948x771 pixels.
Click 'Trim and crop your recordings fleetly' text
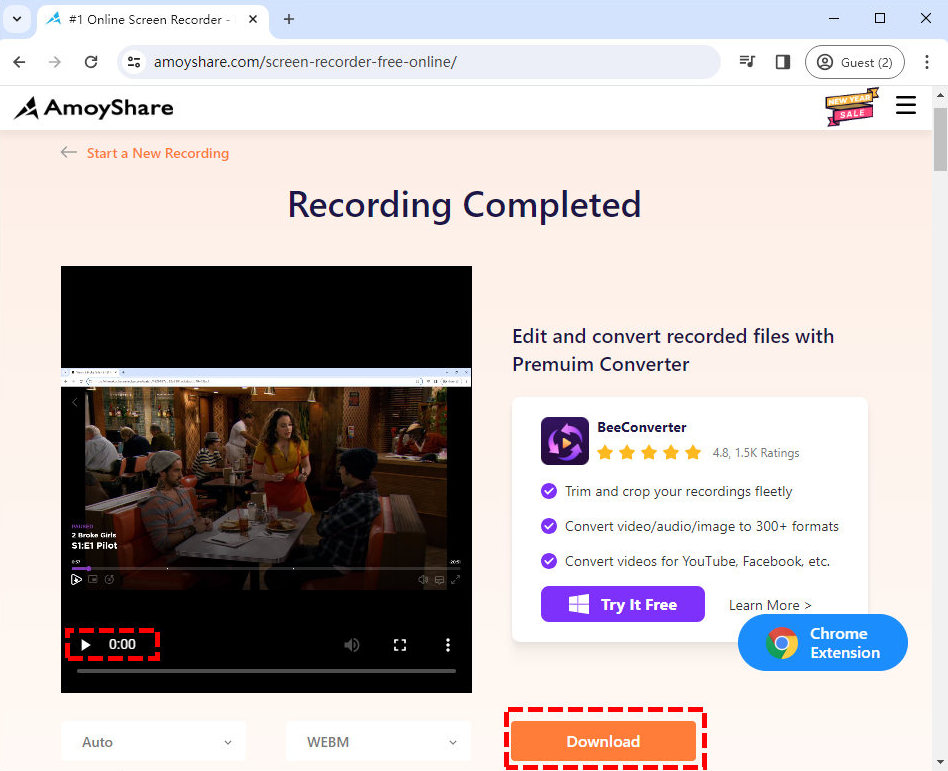click(678, 491)
